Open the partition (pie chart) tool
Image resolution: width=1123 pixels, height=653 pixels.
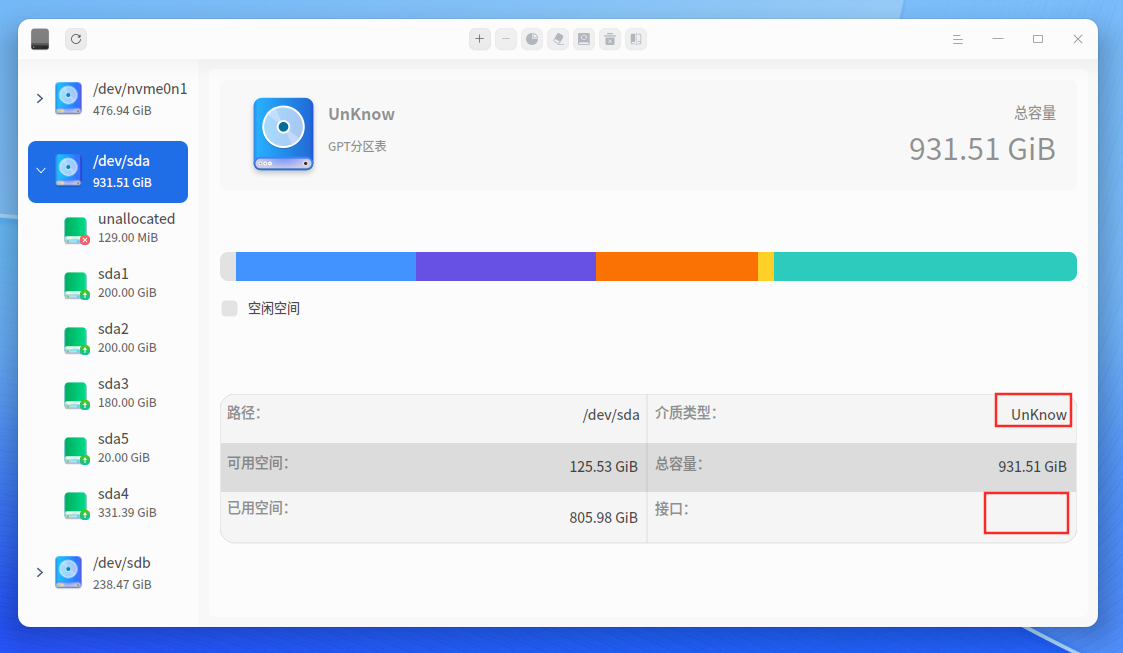pos(532,39)
